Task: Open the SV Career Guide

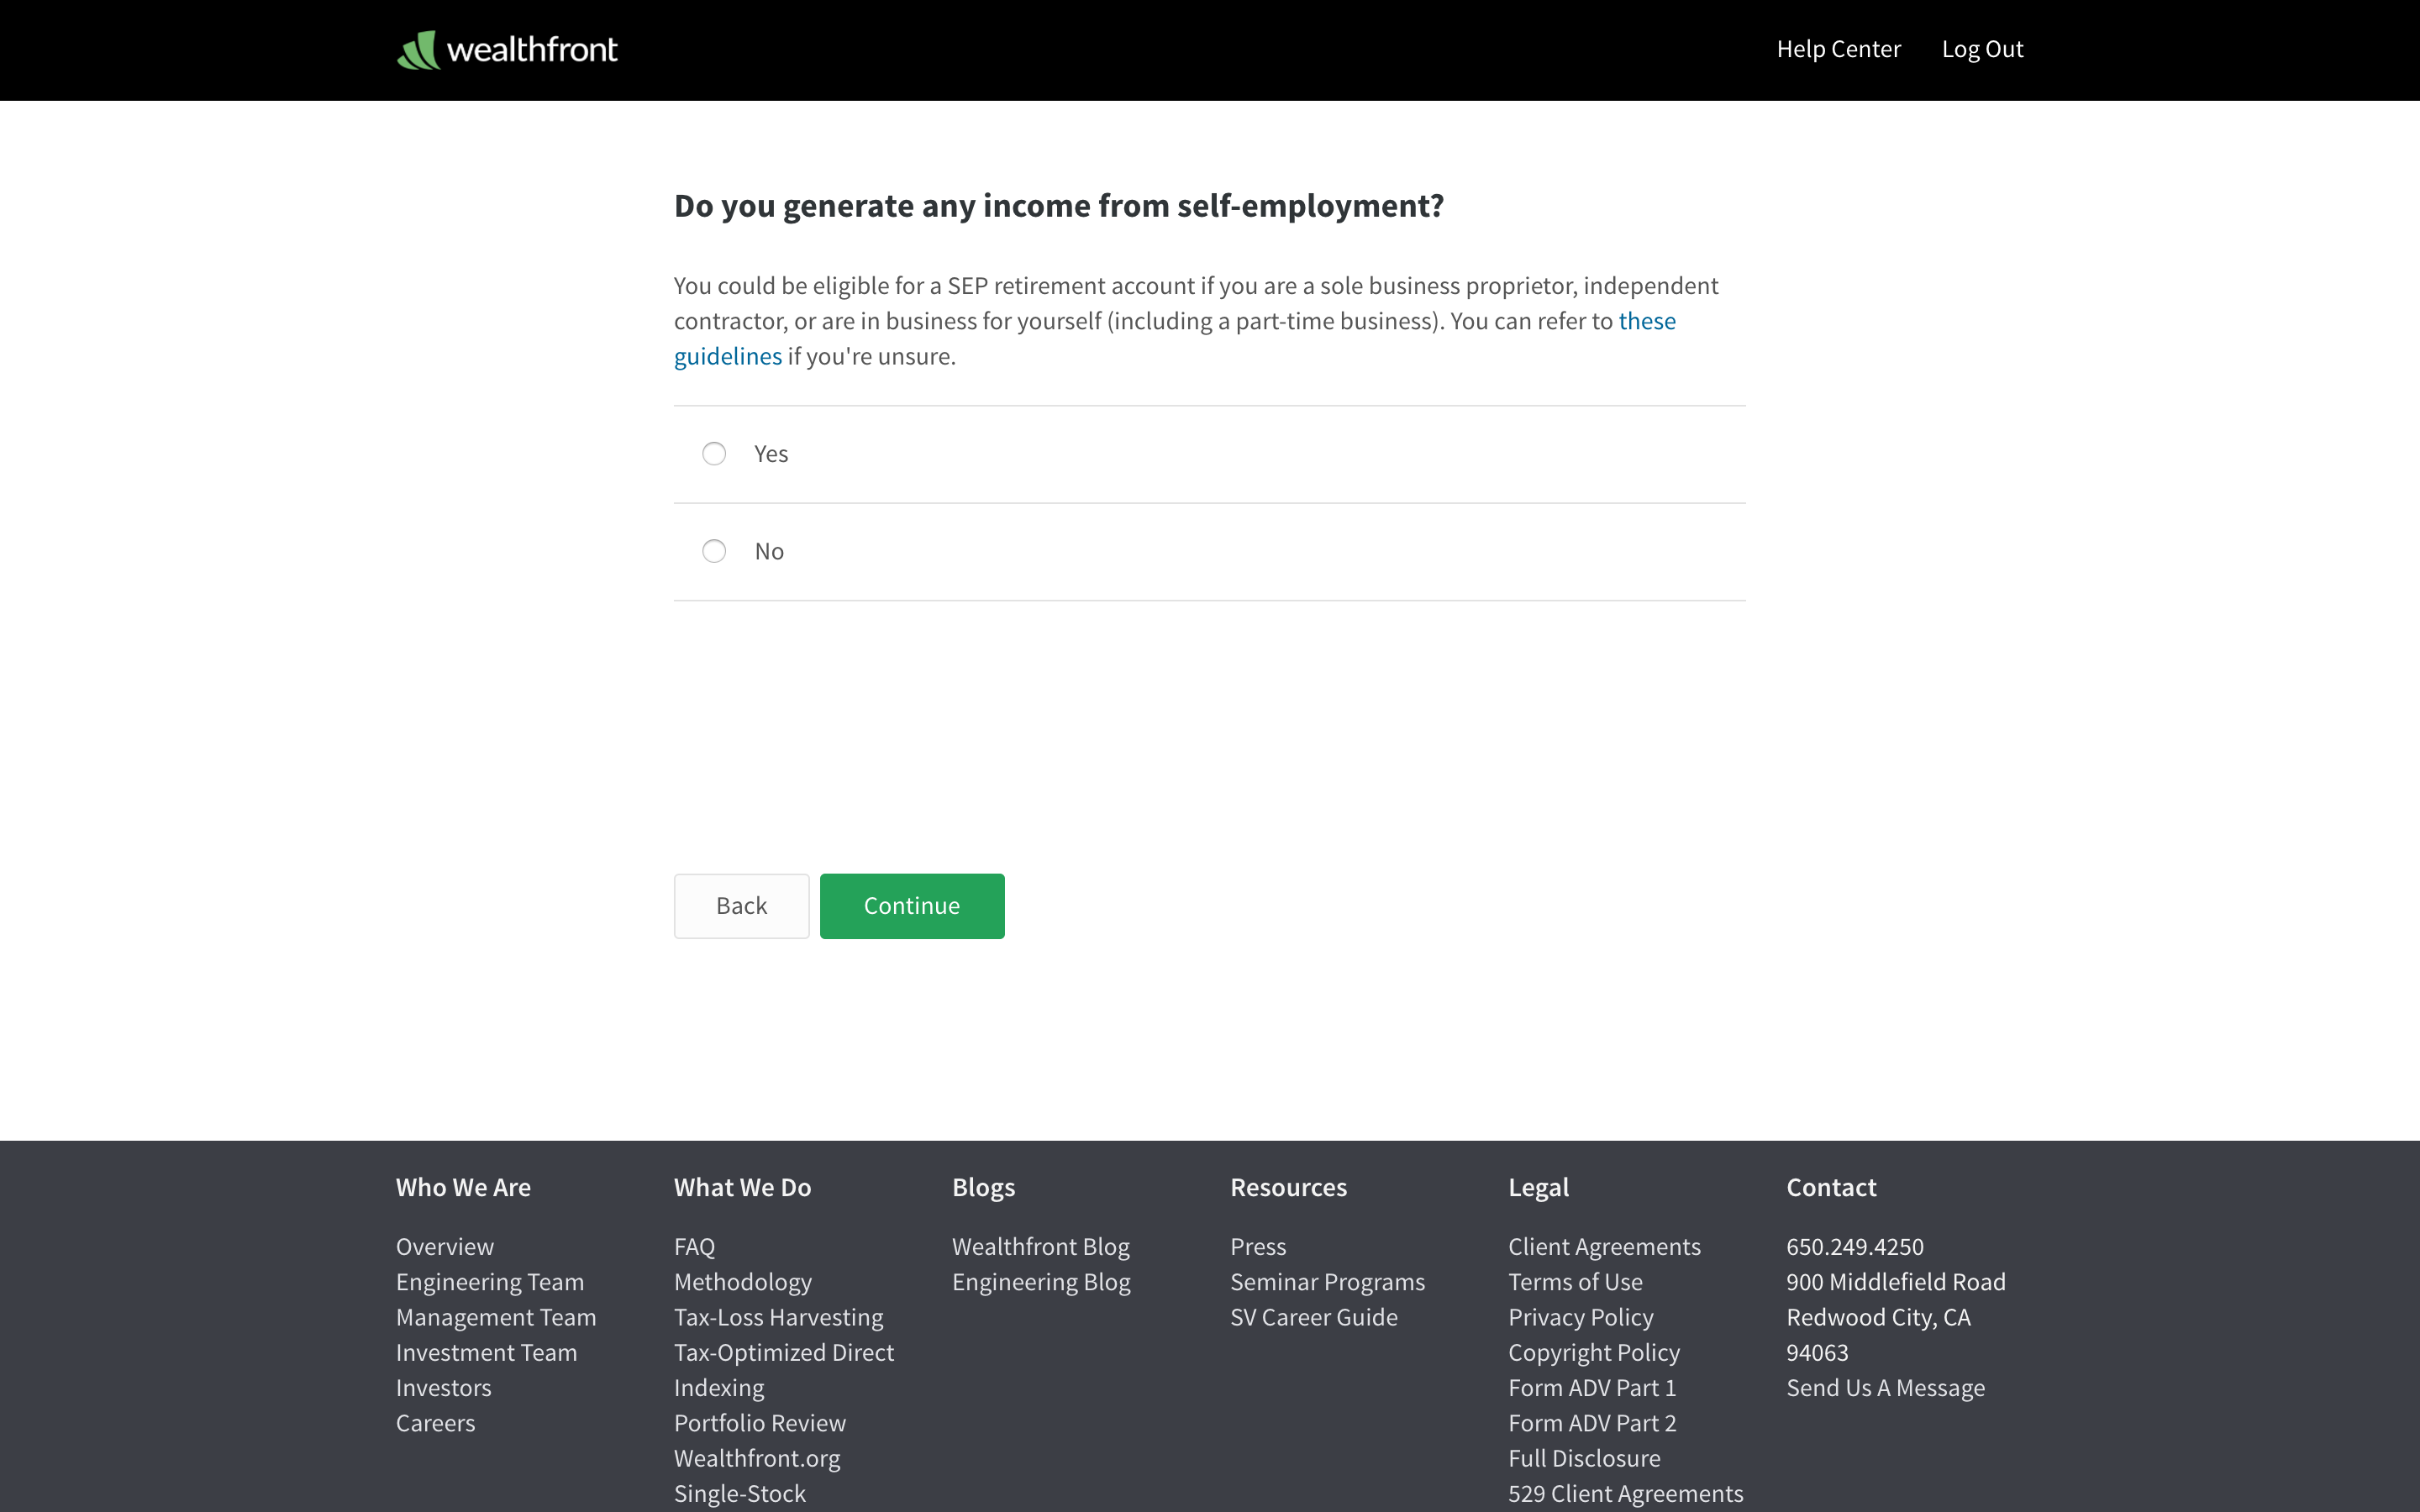Action: coord(1313,1317)
